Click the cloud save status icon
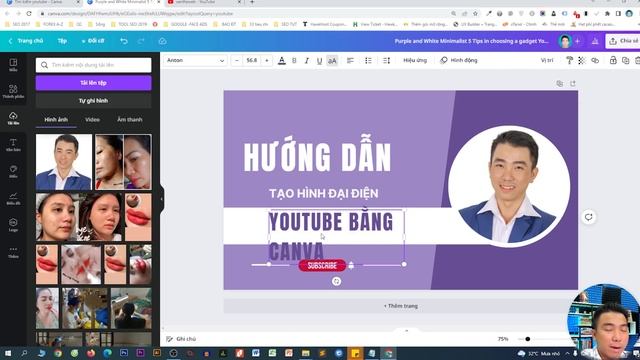This screenshot has width=640, height=360. pos(162,41)
